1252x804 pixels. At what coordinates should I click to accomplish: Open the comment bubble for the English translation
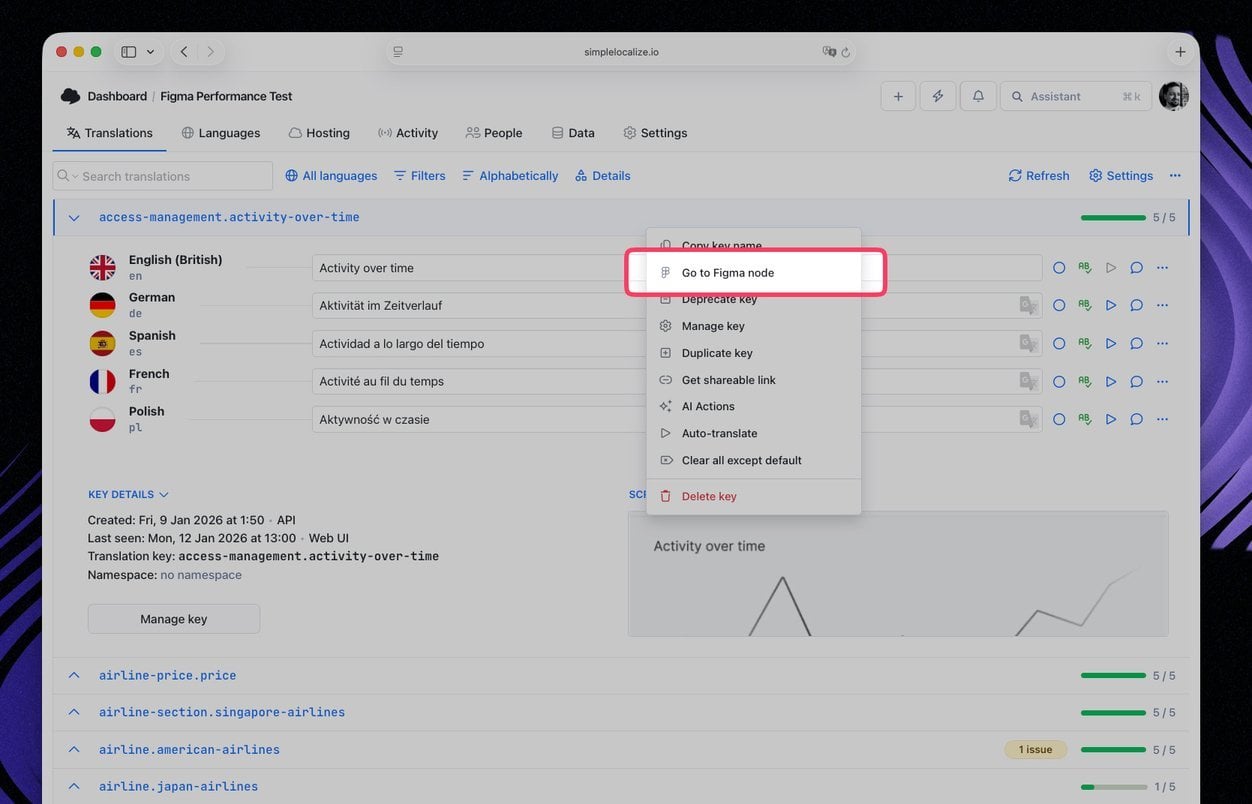pos(1136,267)
